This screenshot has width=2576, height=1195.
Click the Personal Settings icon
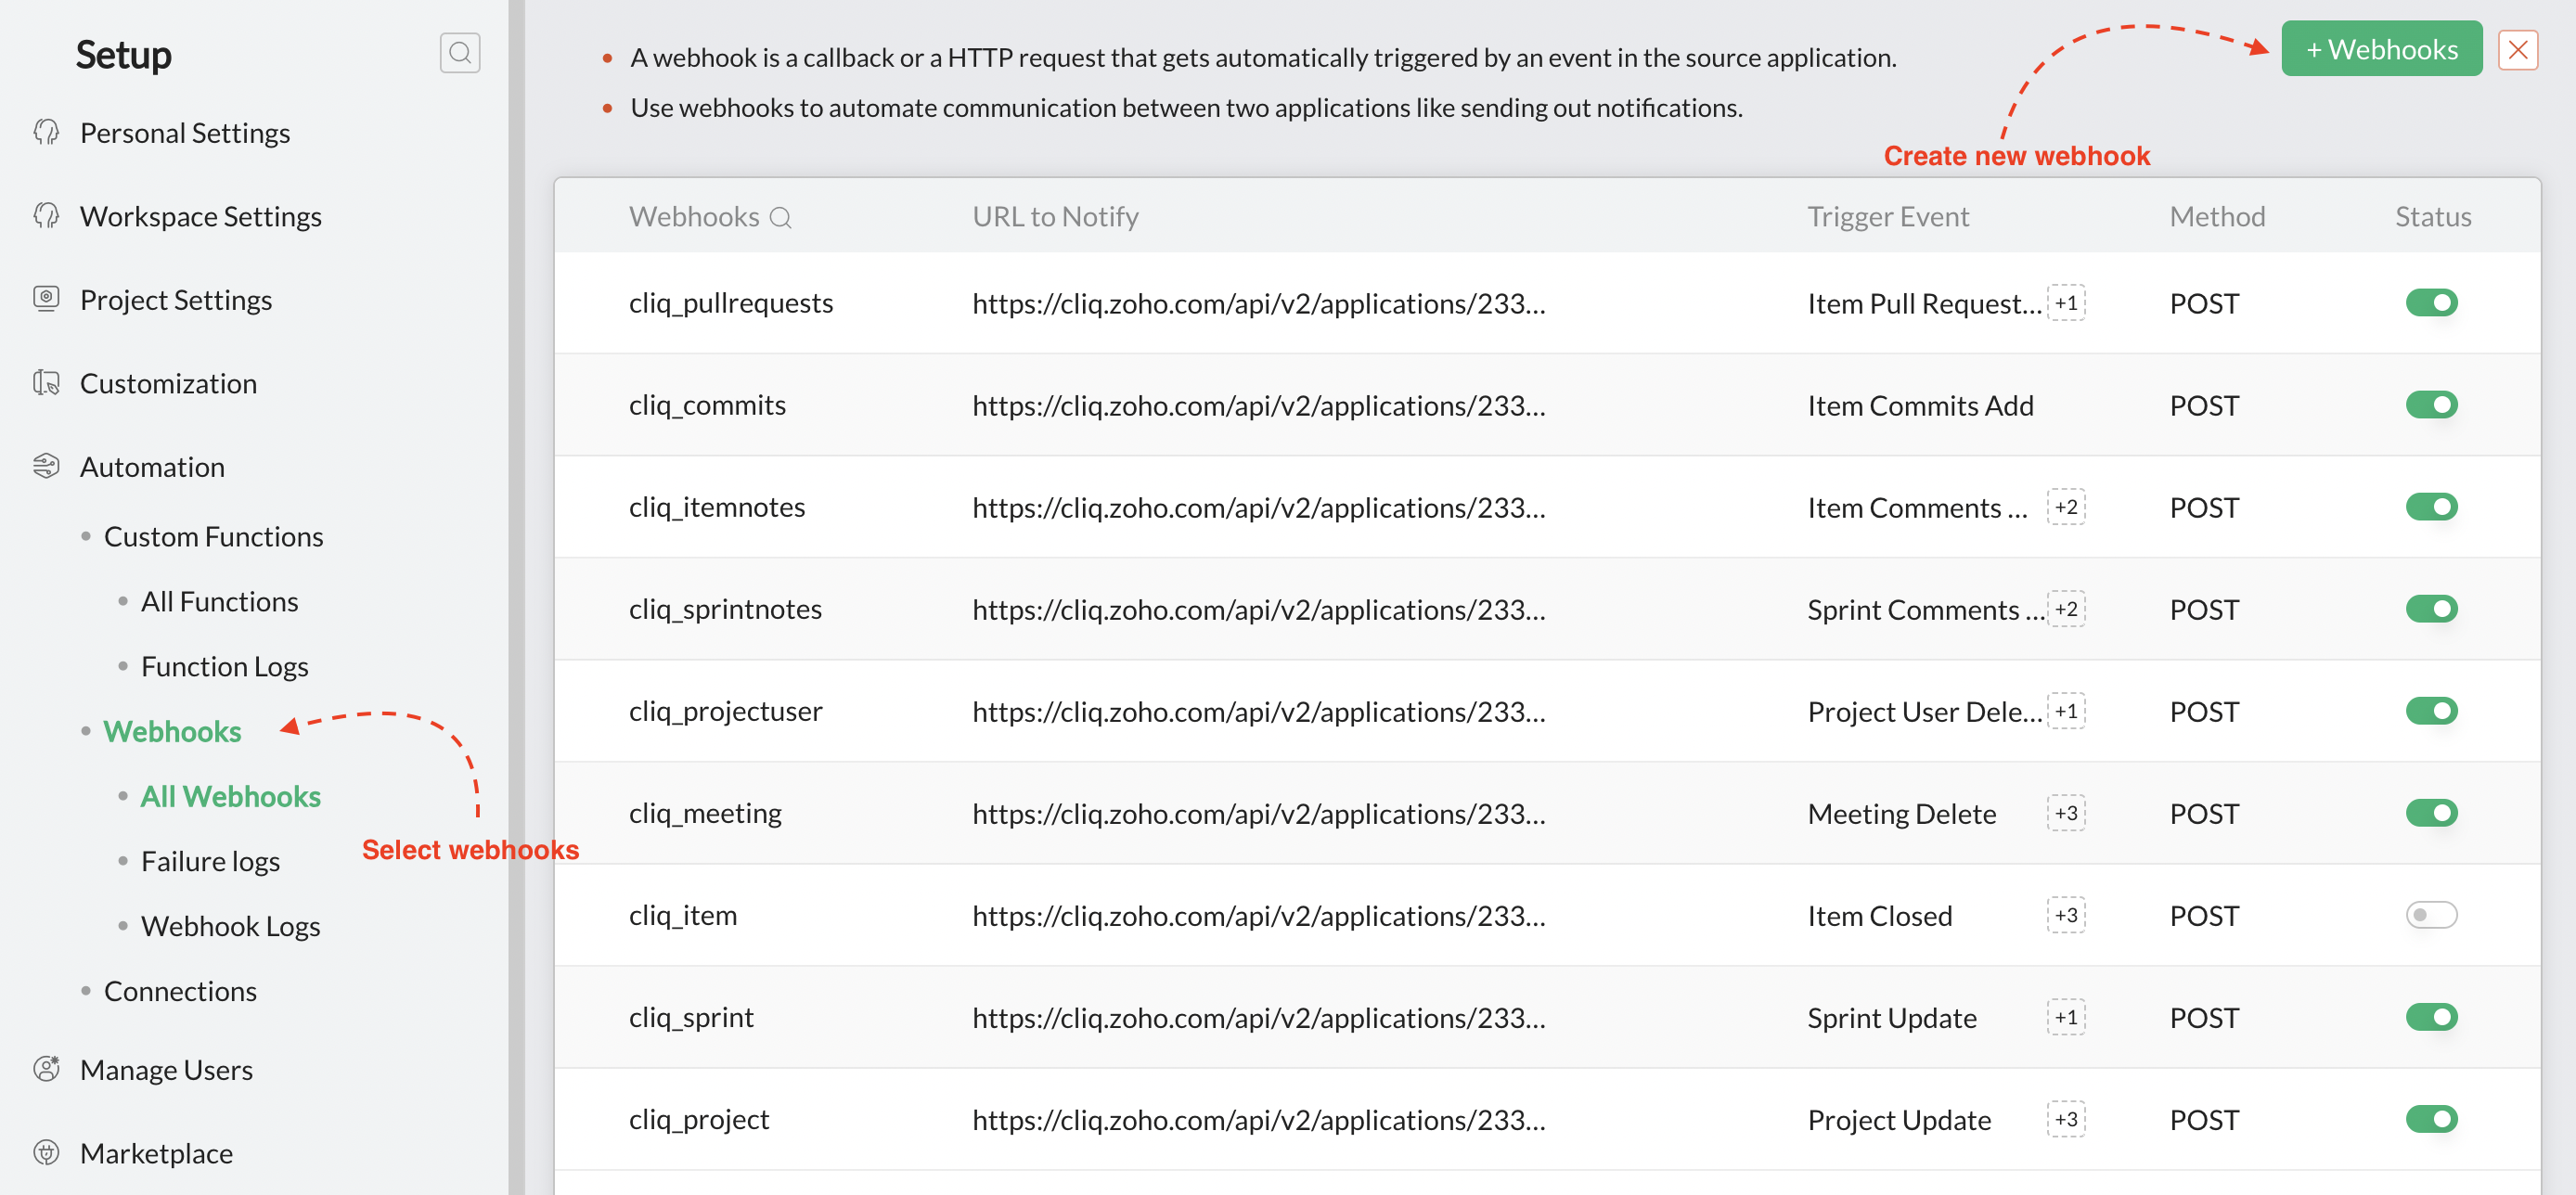46,132
